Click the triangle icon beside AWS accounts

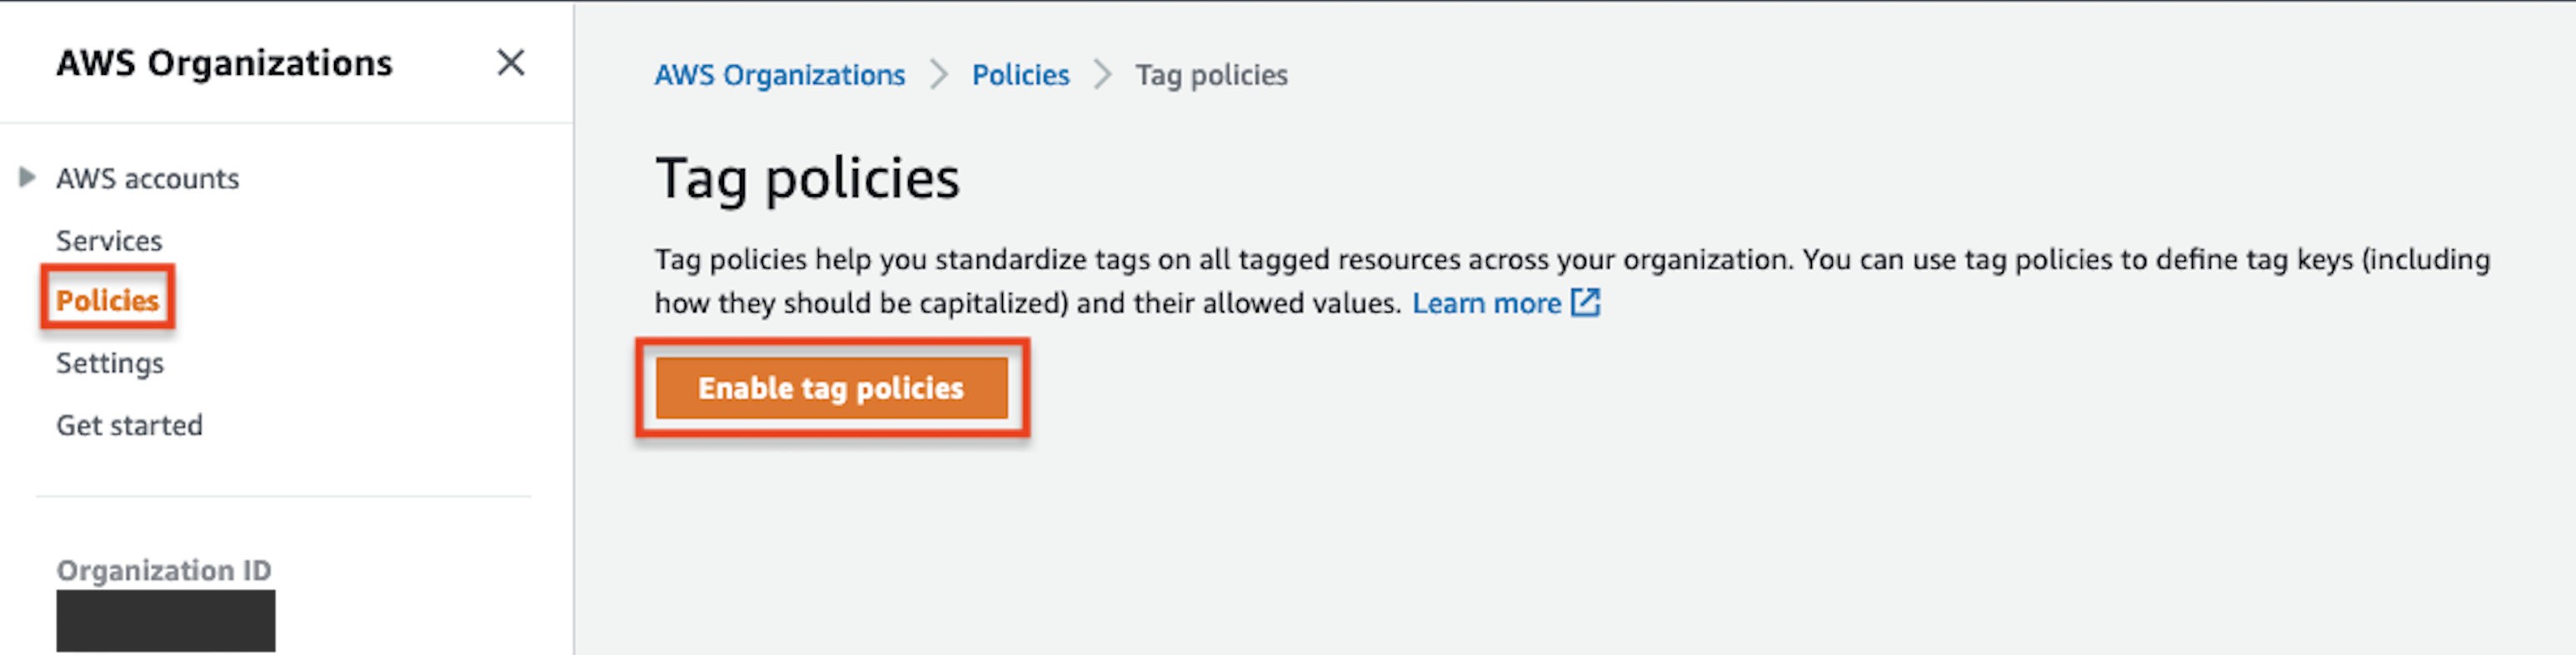point(26,177)
